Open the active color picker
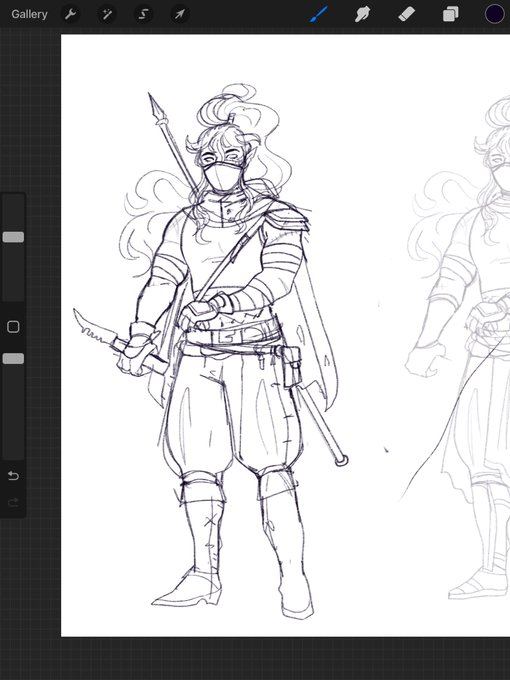 click(494, 14)
